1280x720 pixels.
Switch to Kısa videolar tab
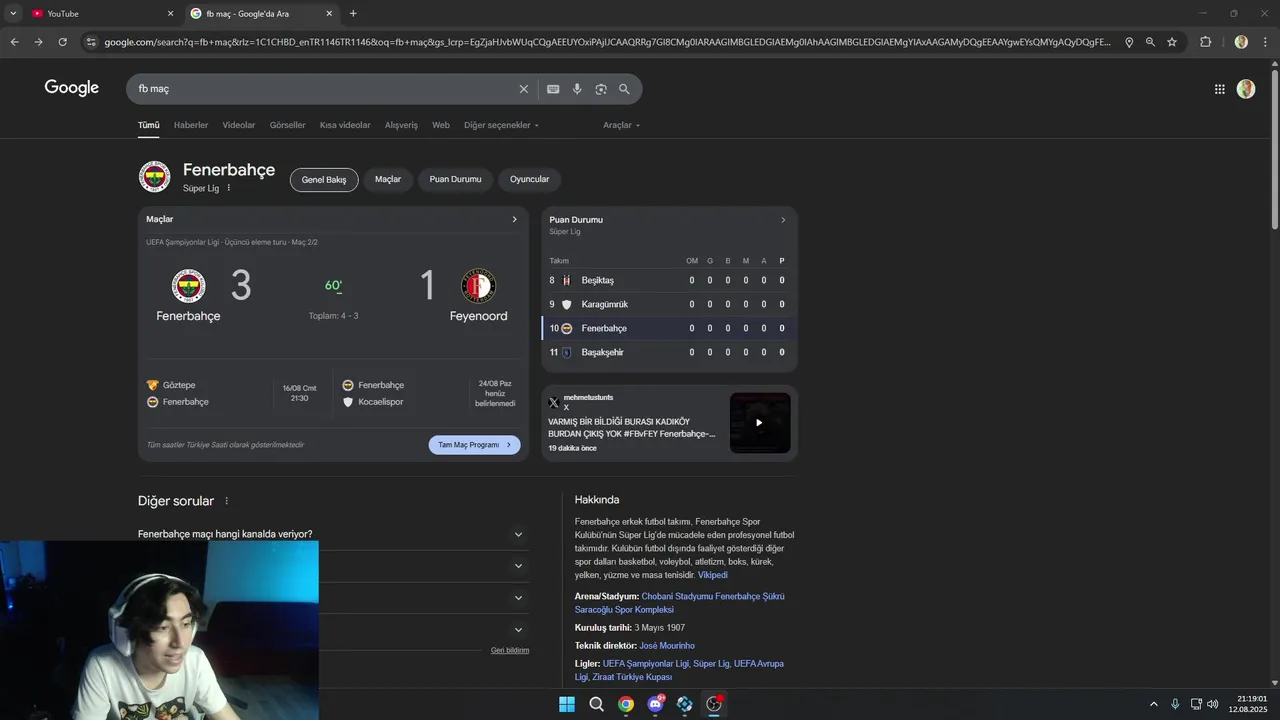coord(345,125)
